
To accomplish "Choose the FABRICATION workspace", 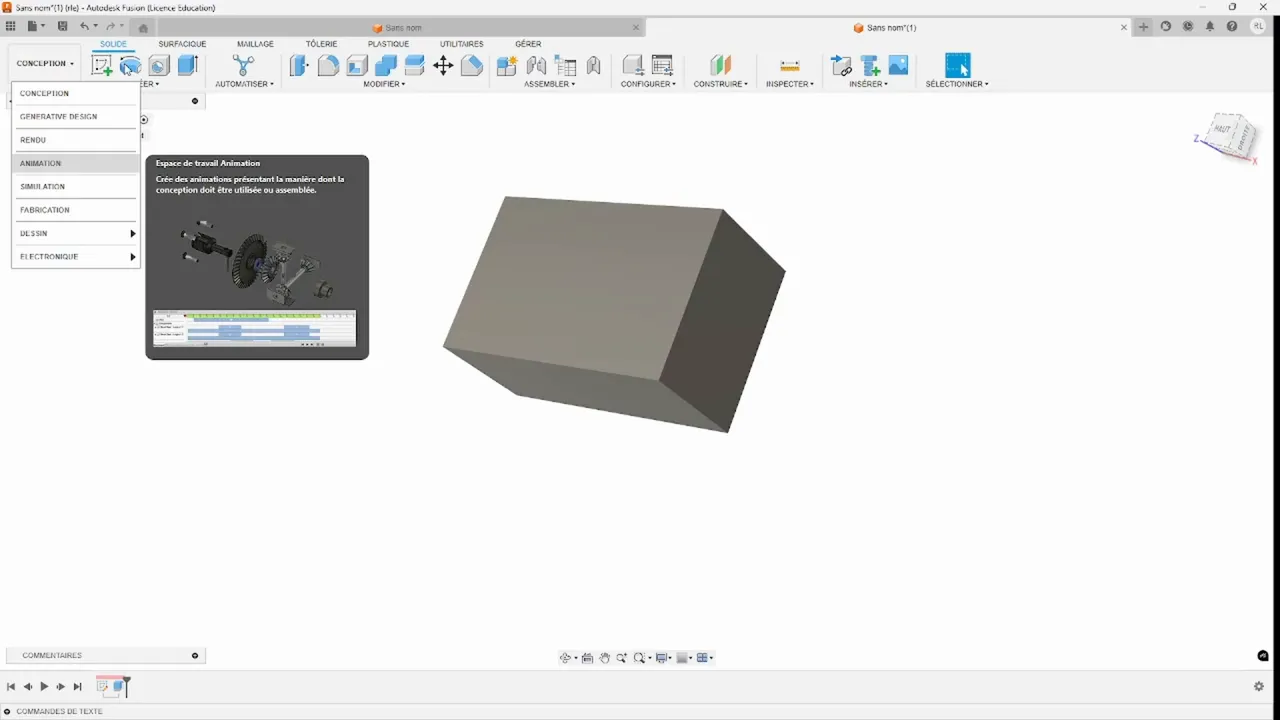I will click(x=75, y=210).
